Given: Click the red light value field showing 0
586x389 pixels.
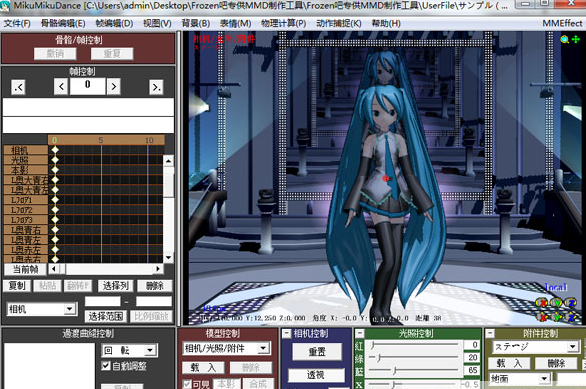Looking at the screenshot, I should coord(471,345).
